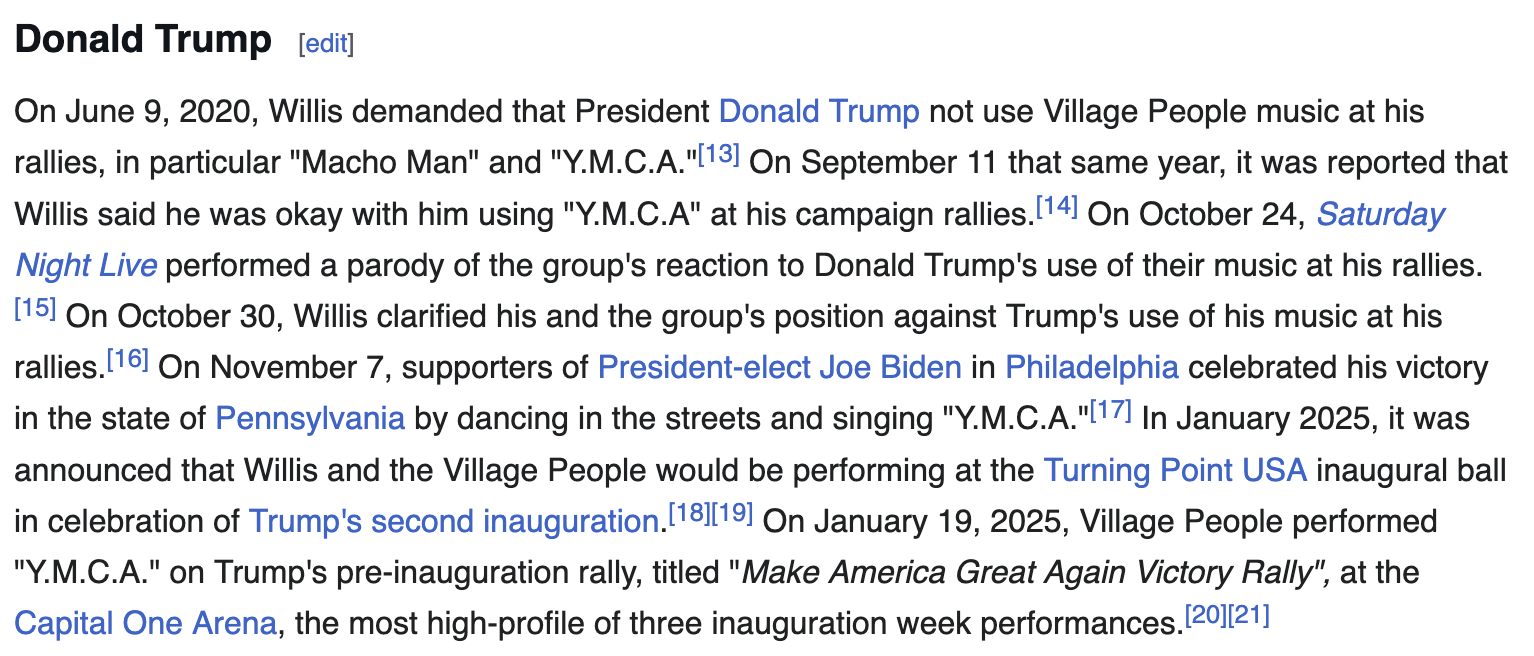
Task: Visit the President-elect Joe Biden link
Action: coord(780,367)
